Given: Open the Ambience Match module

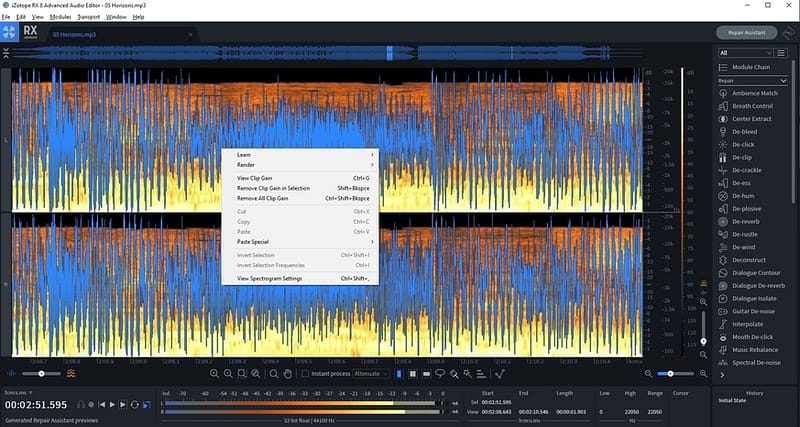Looking at the screenshot, I should [x=748, y=93].
